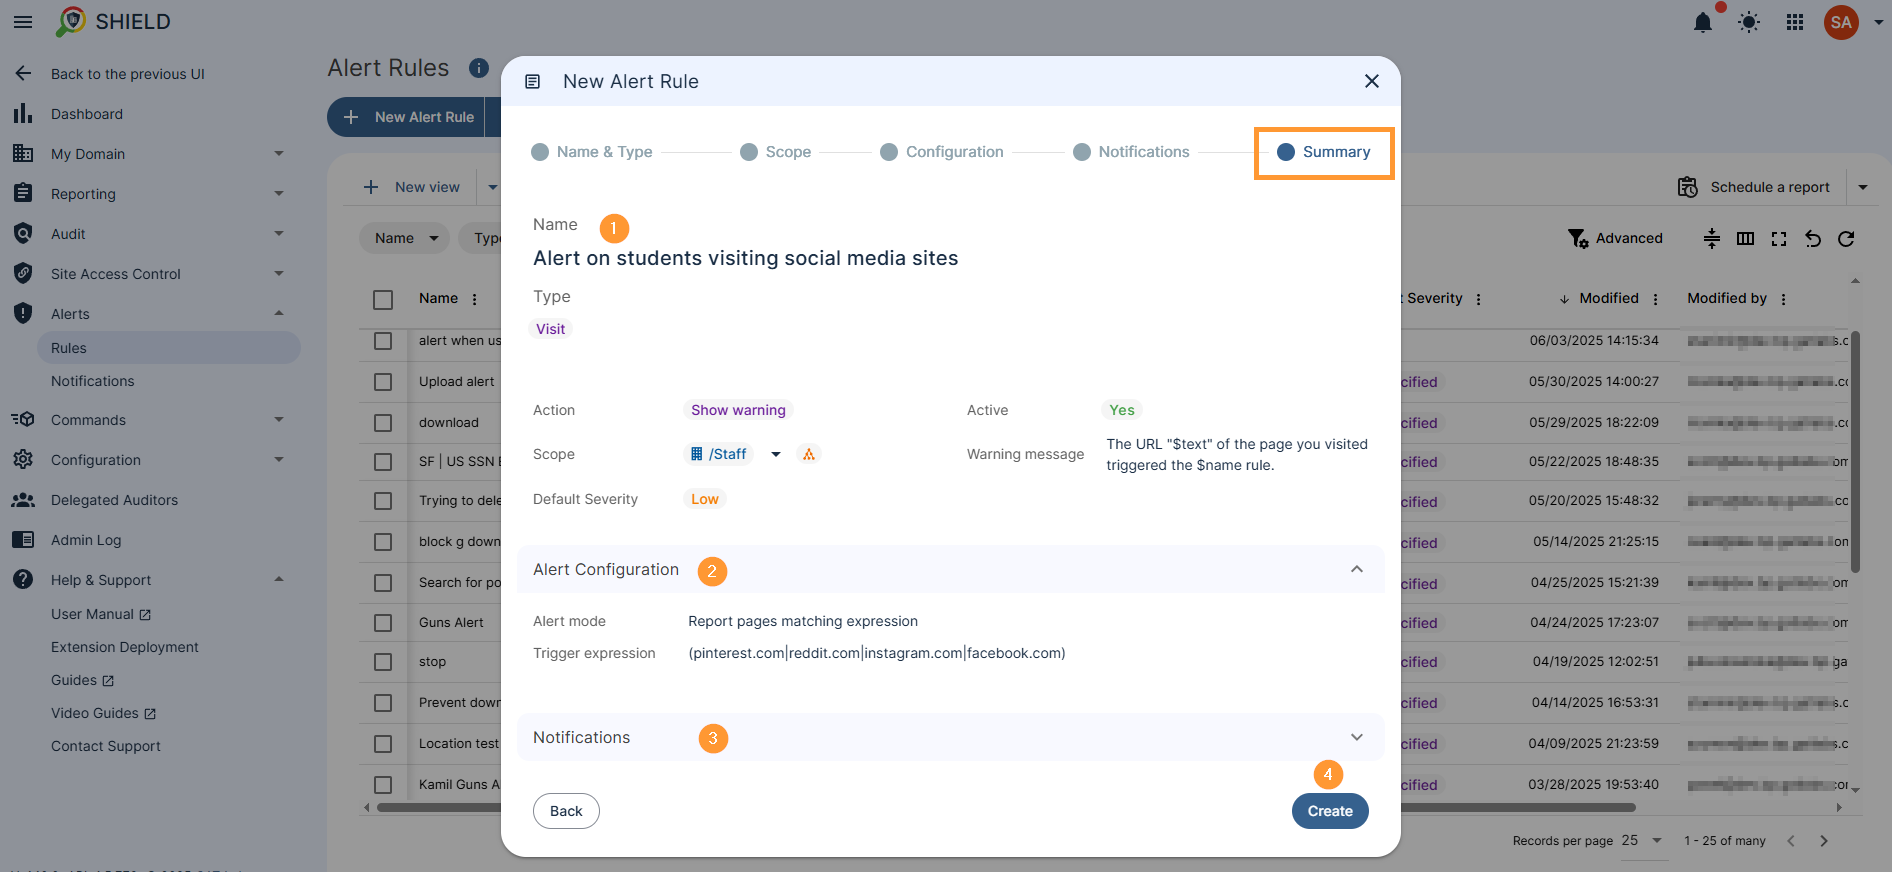Collapse the Alert Configuration section
1892x872 pixels.
(1357, 569)
